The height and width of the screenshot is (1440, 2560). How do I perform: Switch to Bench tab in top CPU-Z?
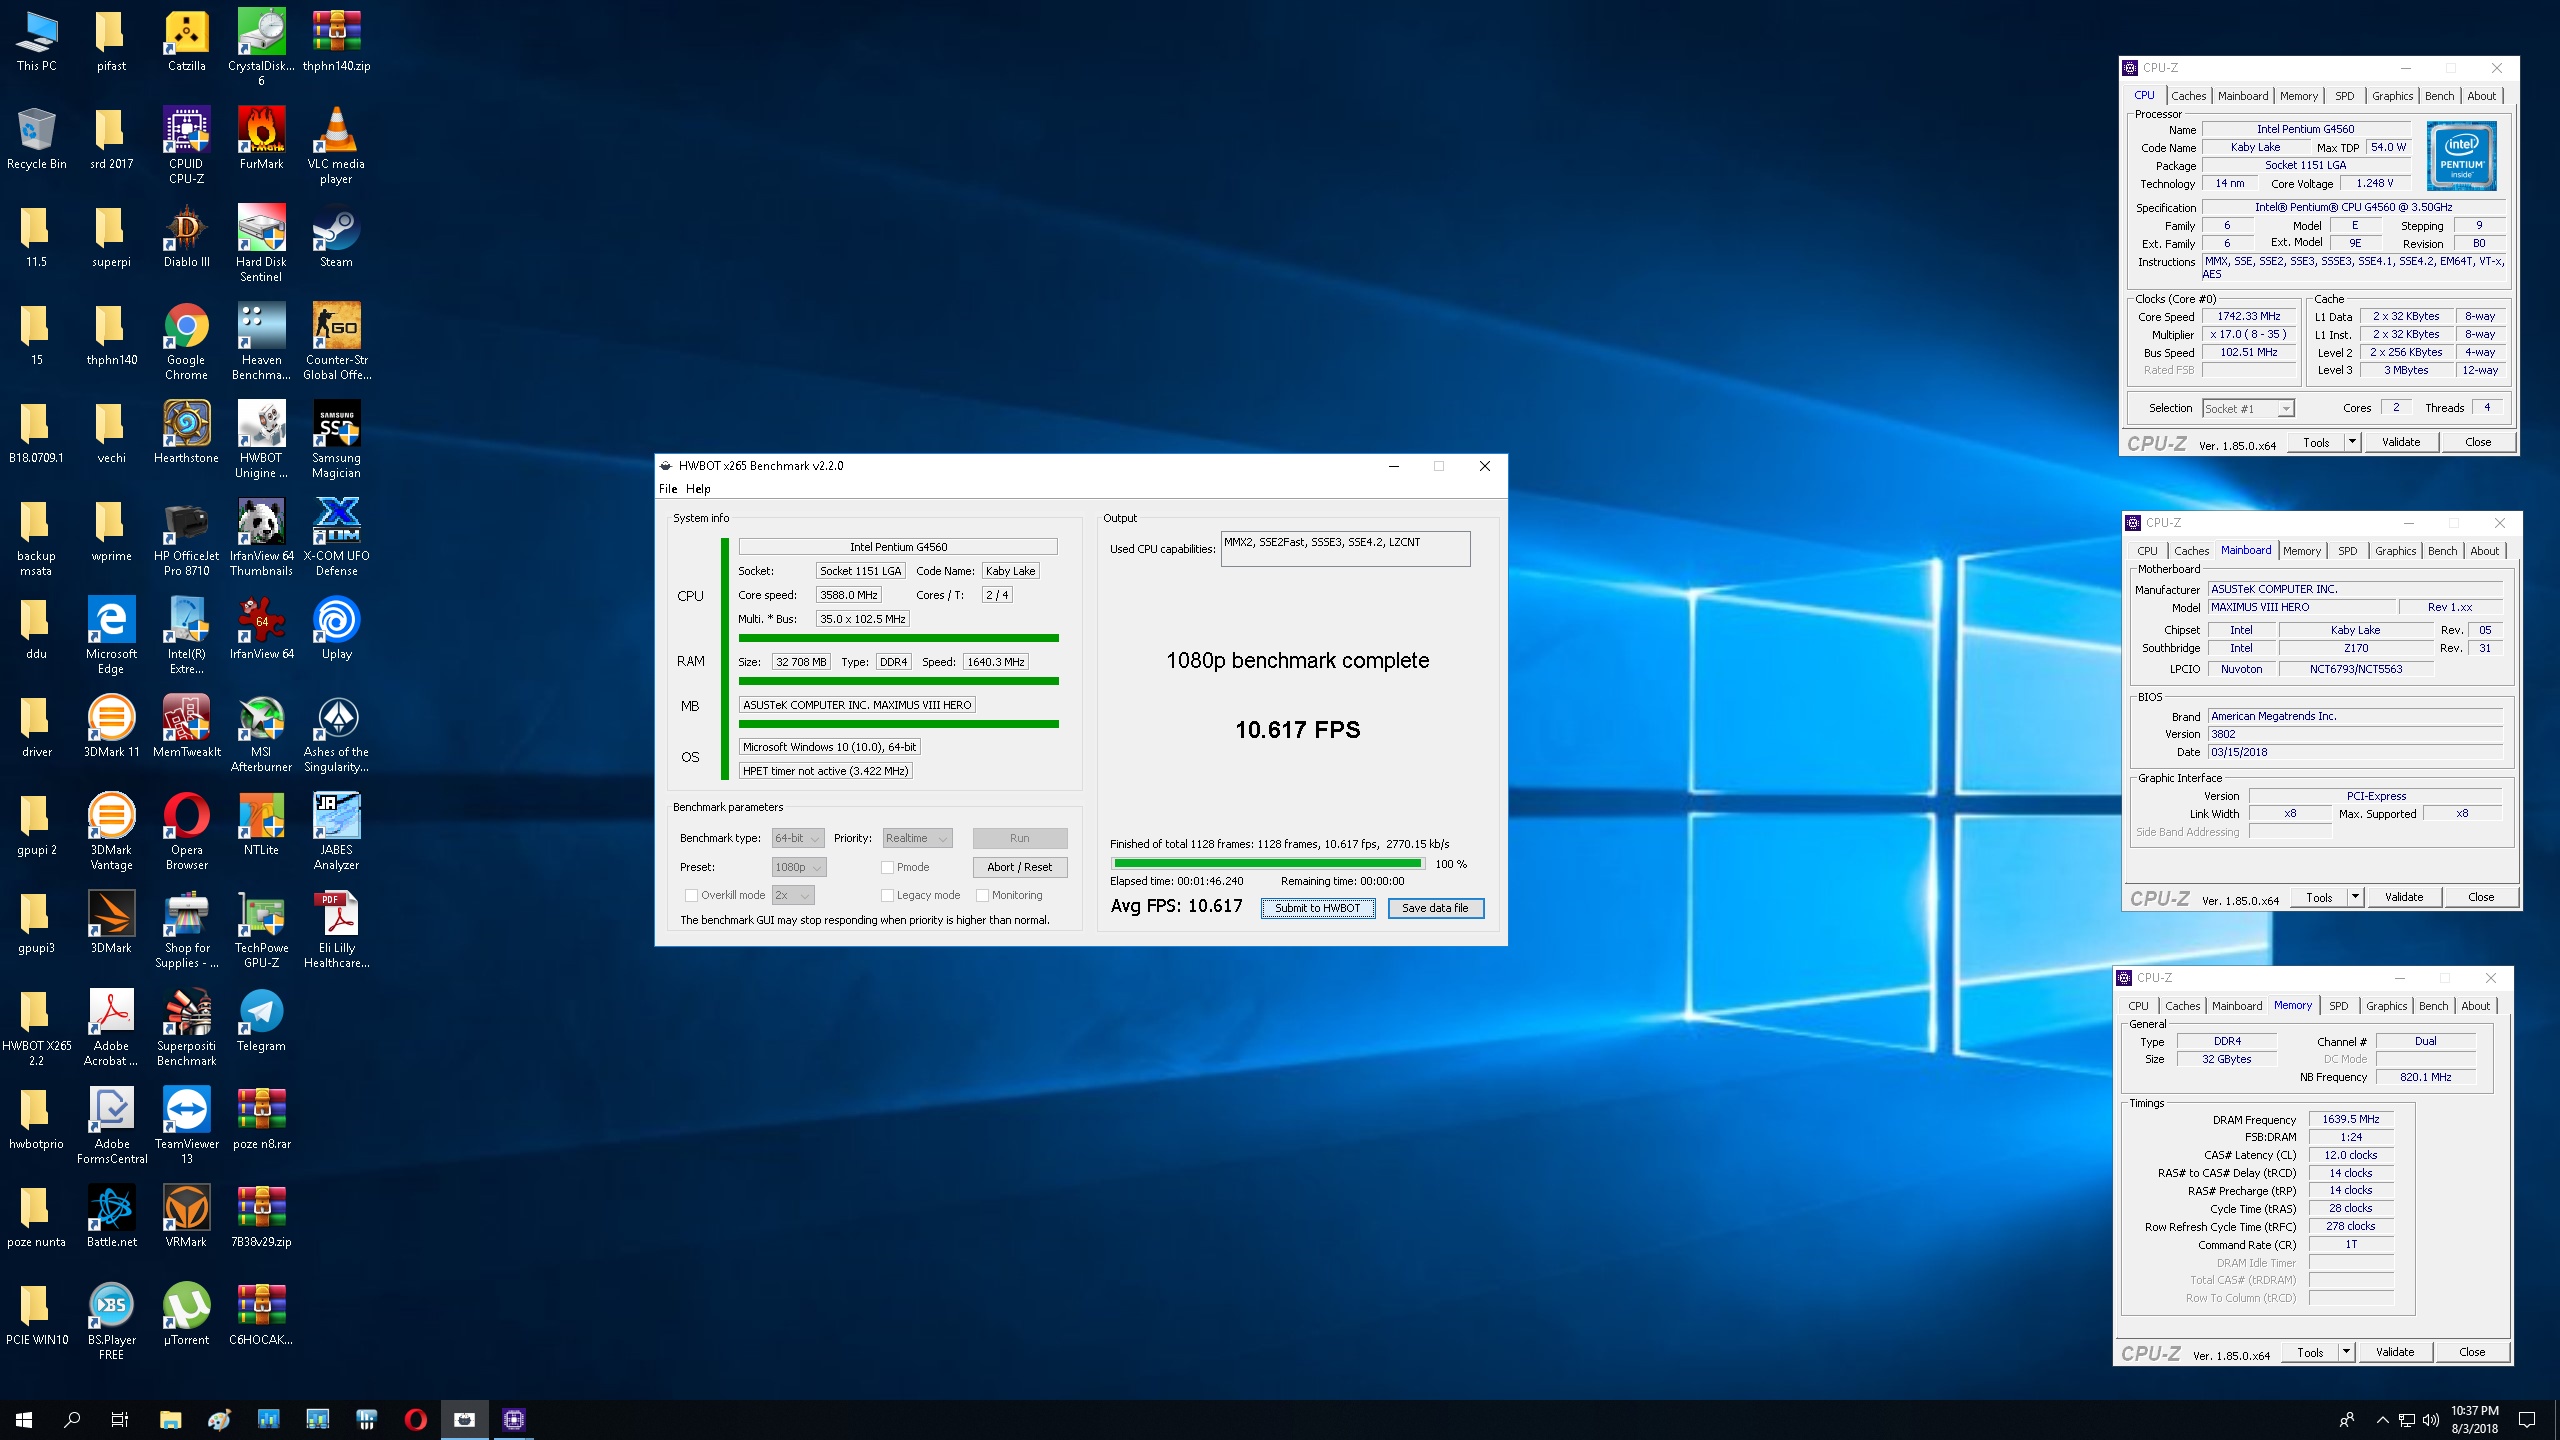[x=2439, y=96]
